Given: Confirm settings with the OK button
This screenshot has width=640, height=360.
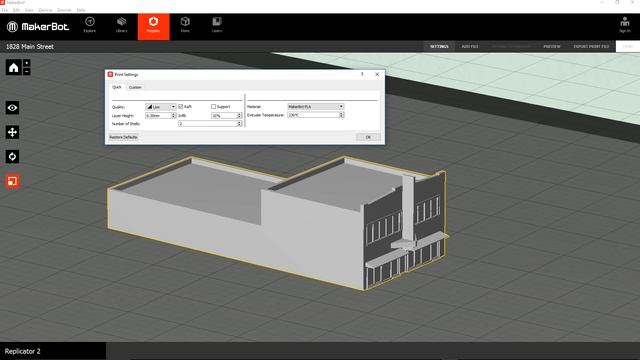Looking at the screenshot, I should (x=368, y=137).
